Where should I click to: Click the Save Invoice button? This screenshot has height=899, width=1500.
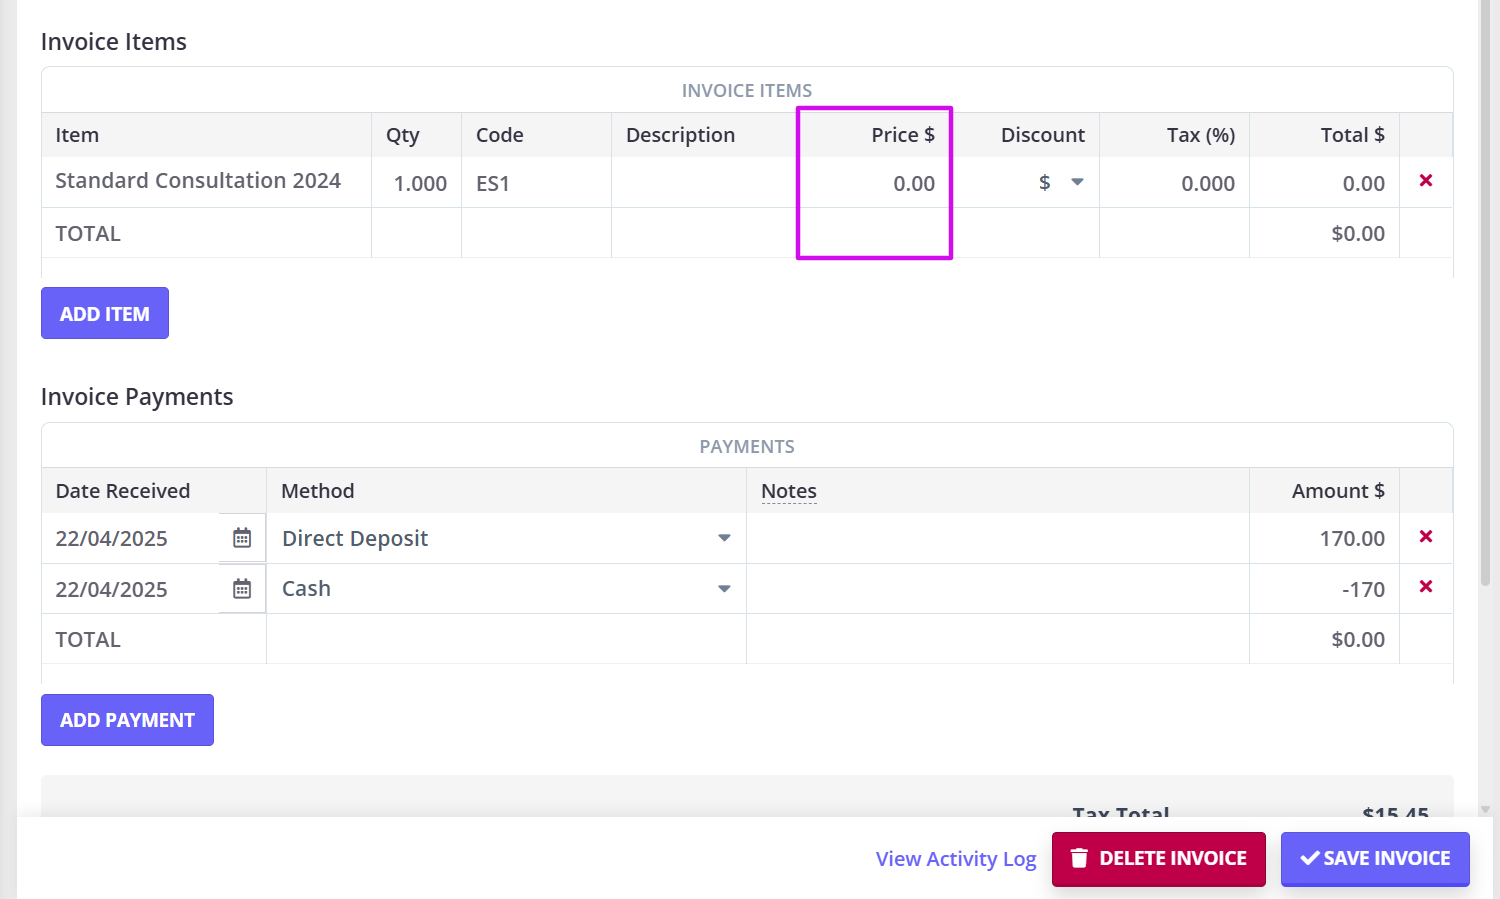[1375, 858]
